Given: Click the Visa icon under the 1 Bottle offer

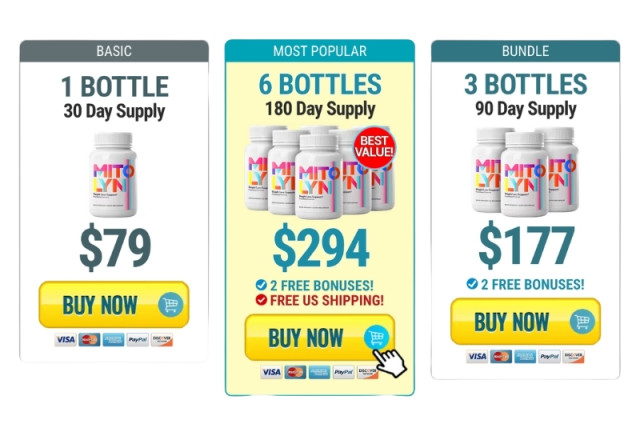Looking at the screenshot, I should [x=66, y=339].
